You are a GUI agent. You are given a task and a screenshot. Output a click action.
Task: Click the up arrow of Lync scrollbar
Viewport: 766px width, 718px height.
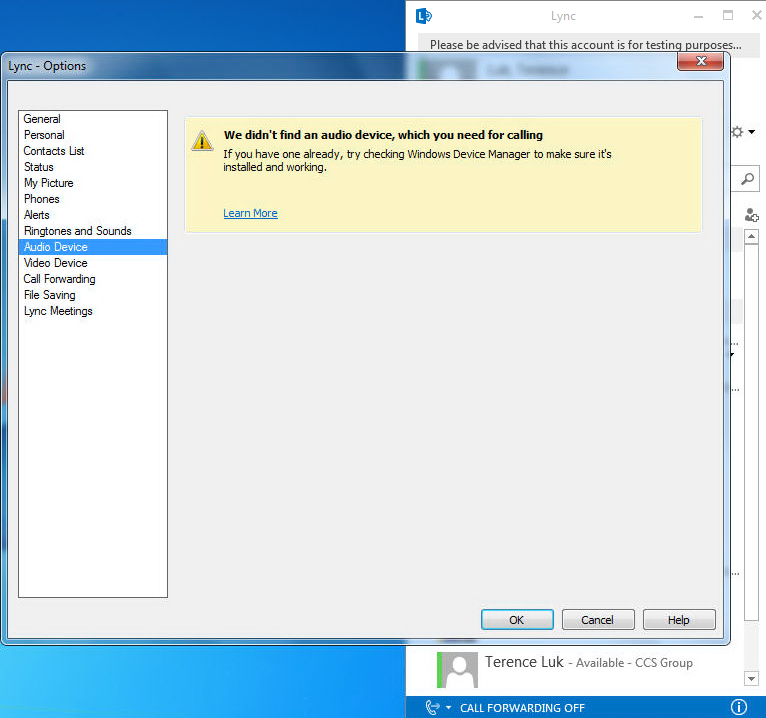click(x=751, y=237)
